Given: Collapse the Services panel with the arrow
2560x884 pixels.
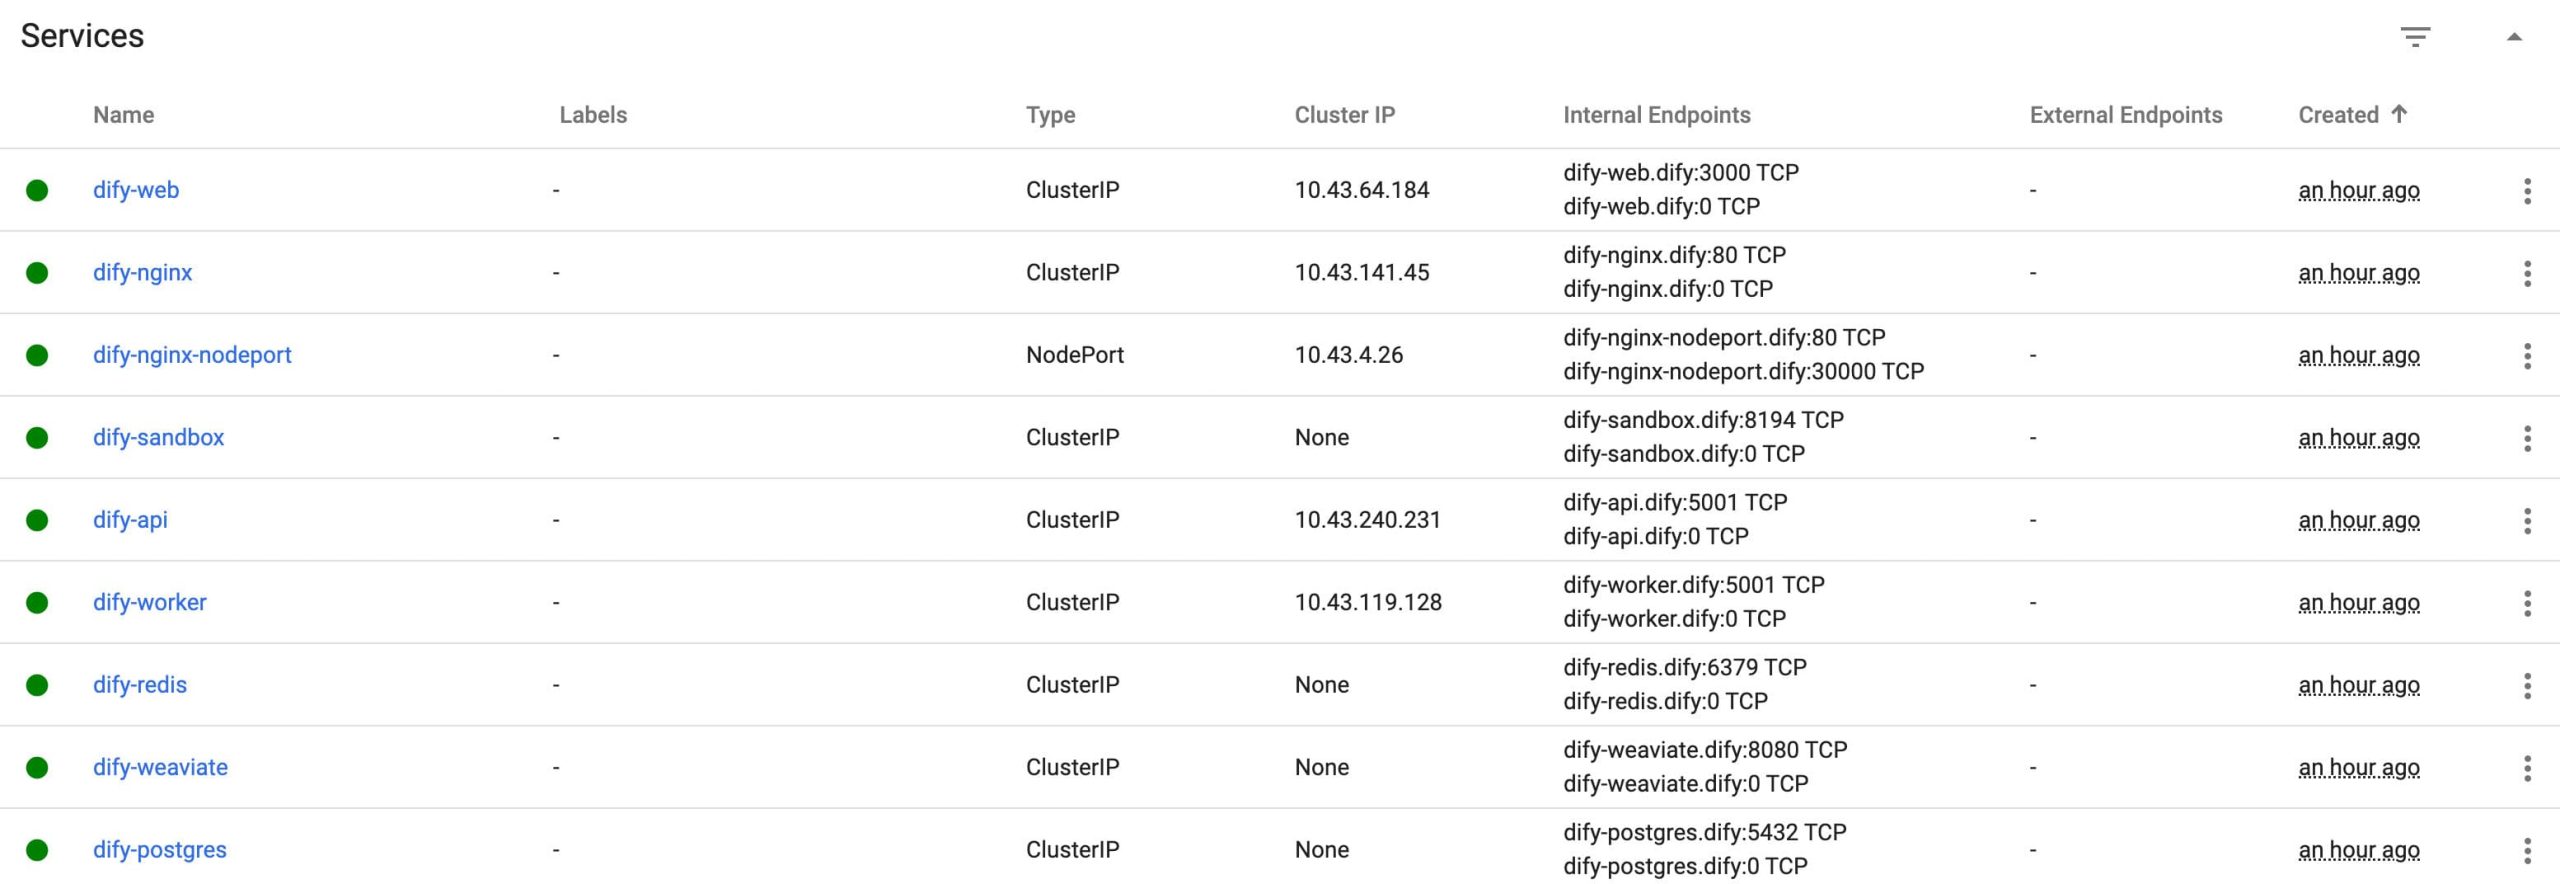Looking at the screenshot, I should (x=2514, y=37).
